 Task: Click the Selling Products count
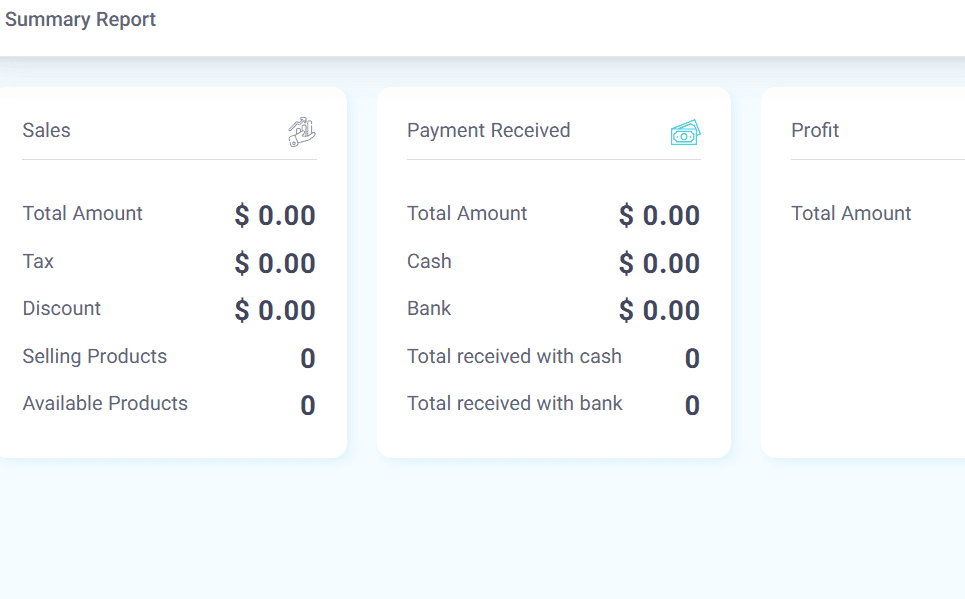pos(308,358)
